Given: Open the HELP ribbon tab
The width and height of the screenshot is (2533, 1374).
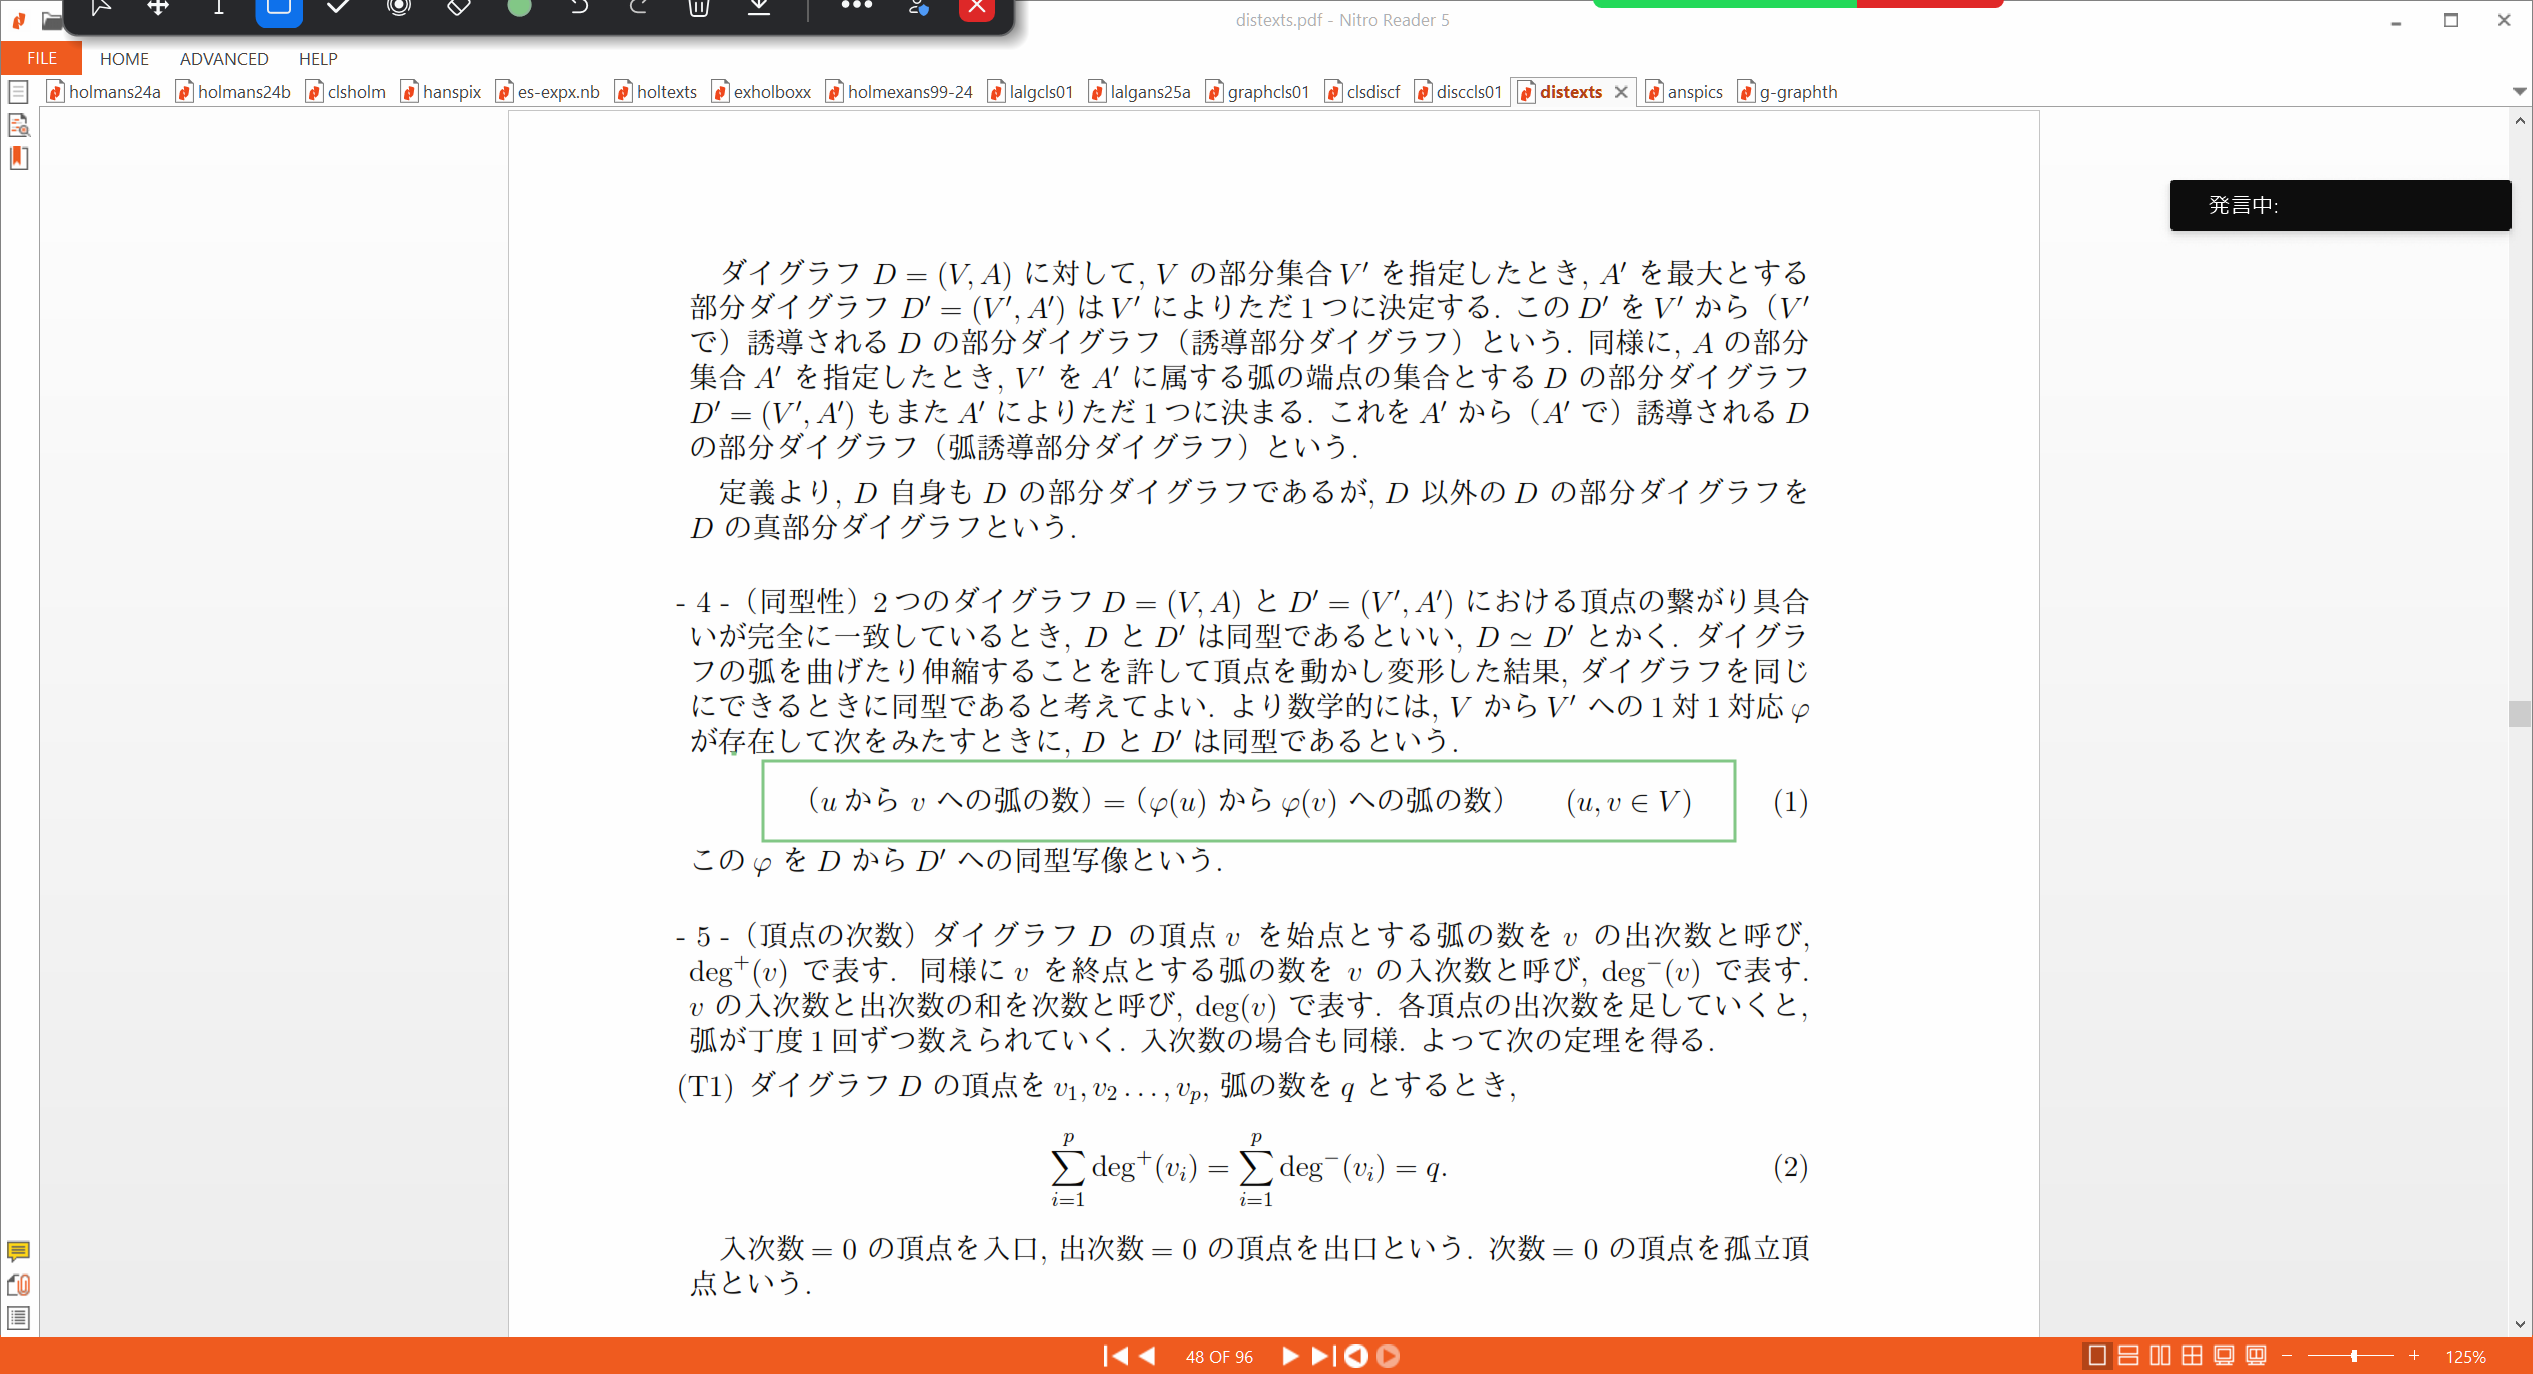Looking at the screenshot, I should [318, 59].
